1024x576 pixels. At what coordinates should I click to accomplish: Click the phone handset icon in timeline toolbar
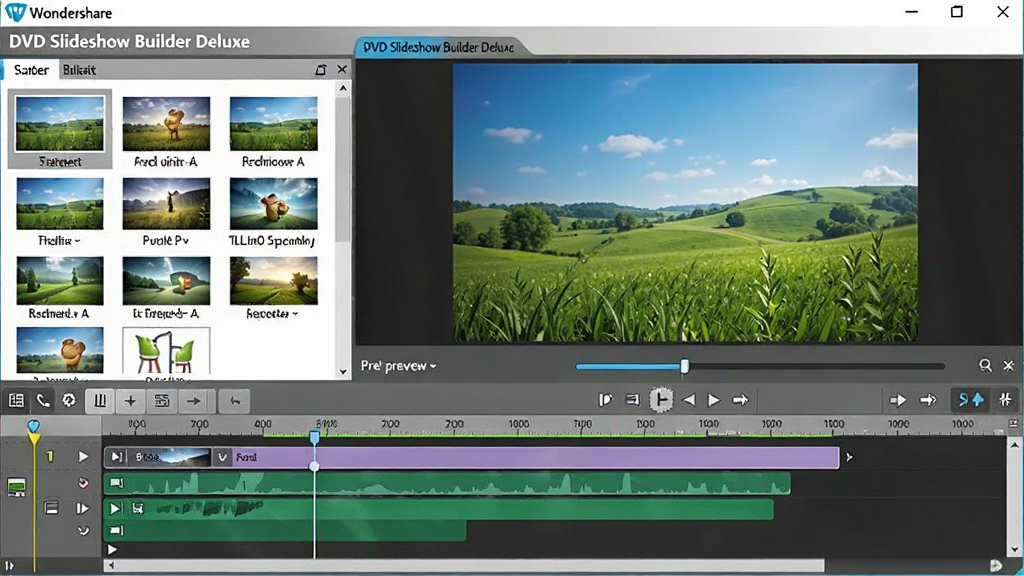[x=43, y=400]
